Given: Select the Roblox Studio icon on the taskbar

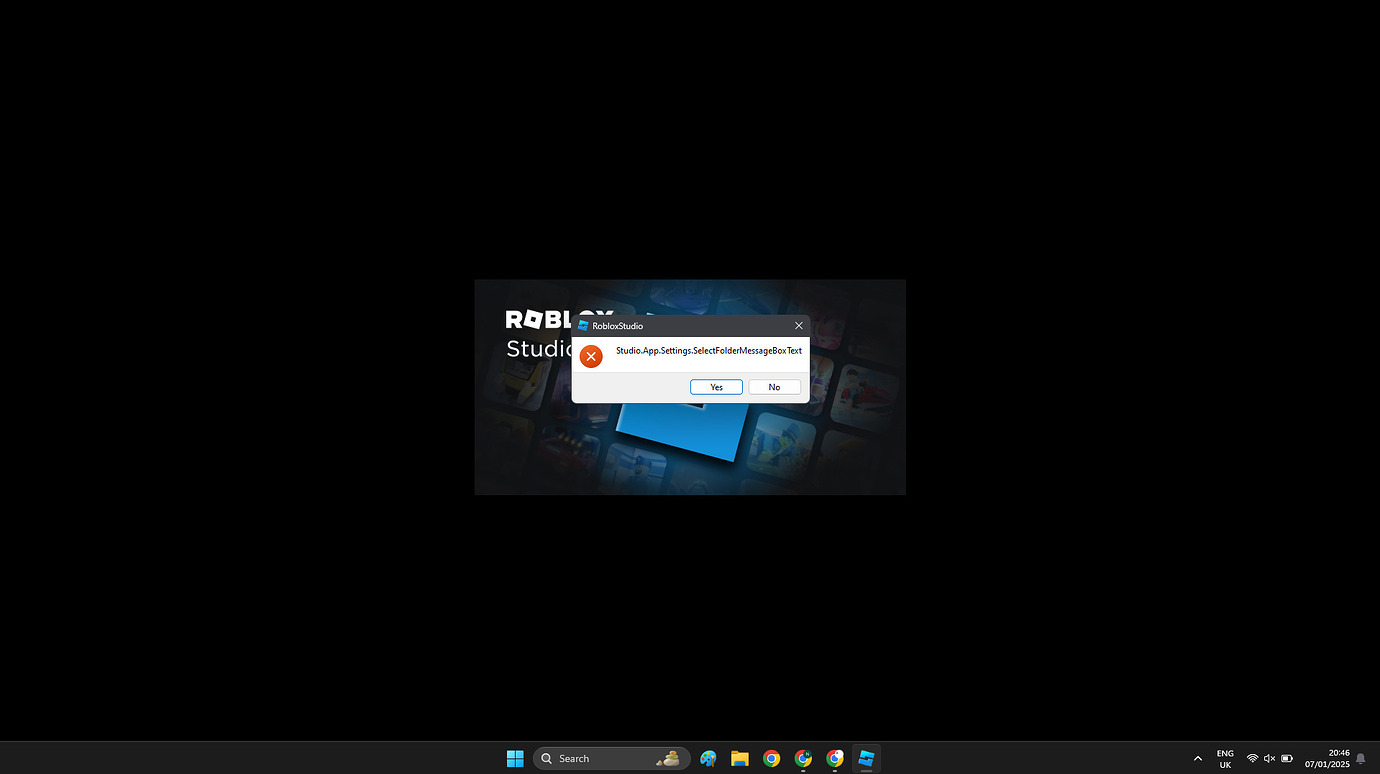Looking at the screenshot, I should coord(865,757).
